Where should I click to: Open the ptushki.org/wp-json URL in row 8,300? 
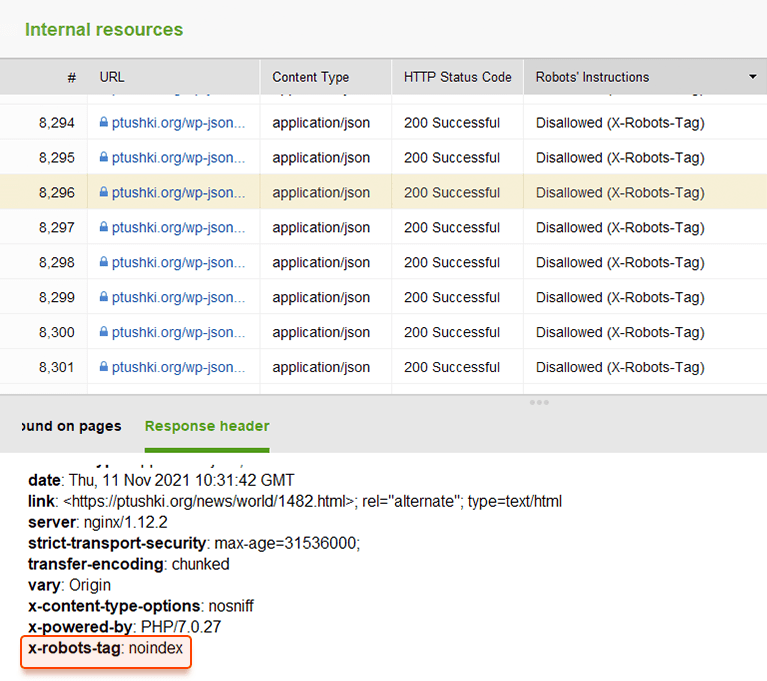point(178,332)
